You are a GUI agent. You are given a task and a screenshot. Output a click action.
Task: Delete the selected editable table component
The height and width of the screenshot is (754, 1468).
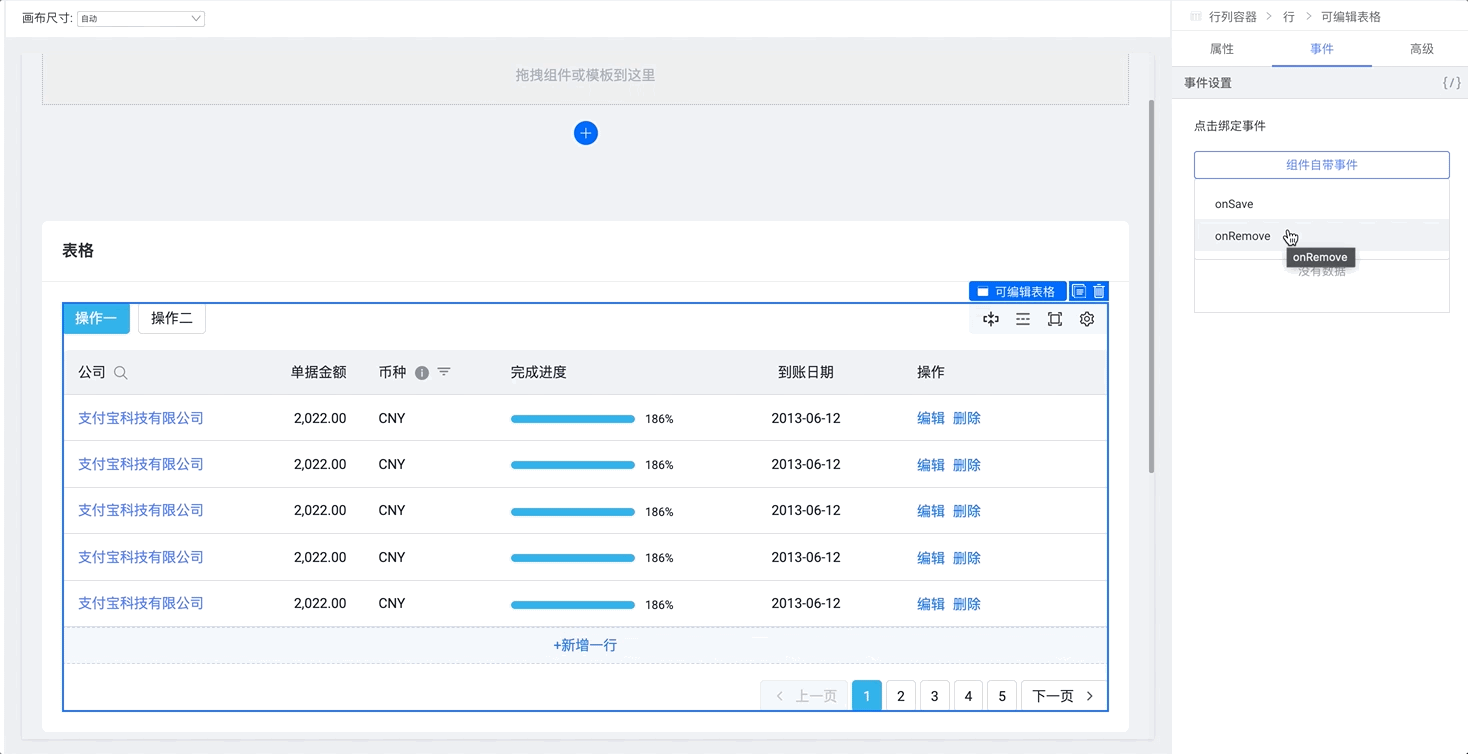(1099, 291)
